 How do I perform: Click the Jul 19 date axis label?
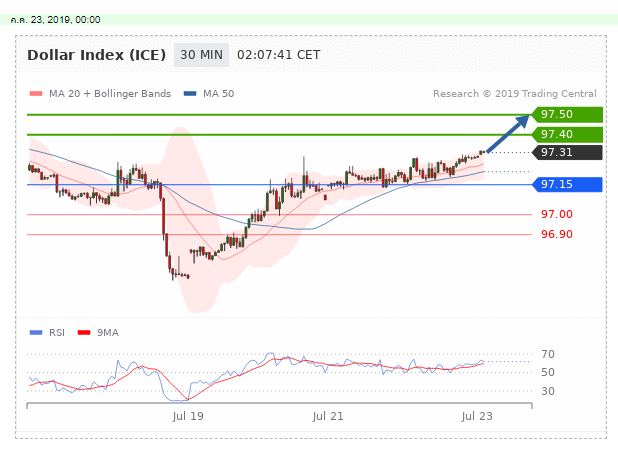[x=188, y=416]
